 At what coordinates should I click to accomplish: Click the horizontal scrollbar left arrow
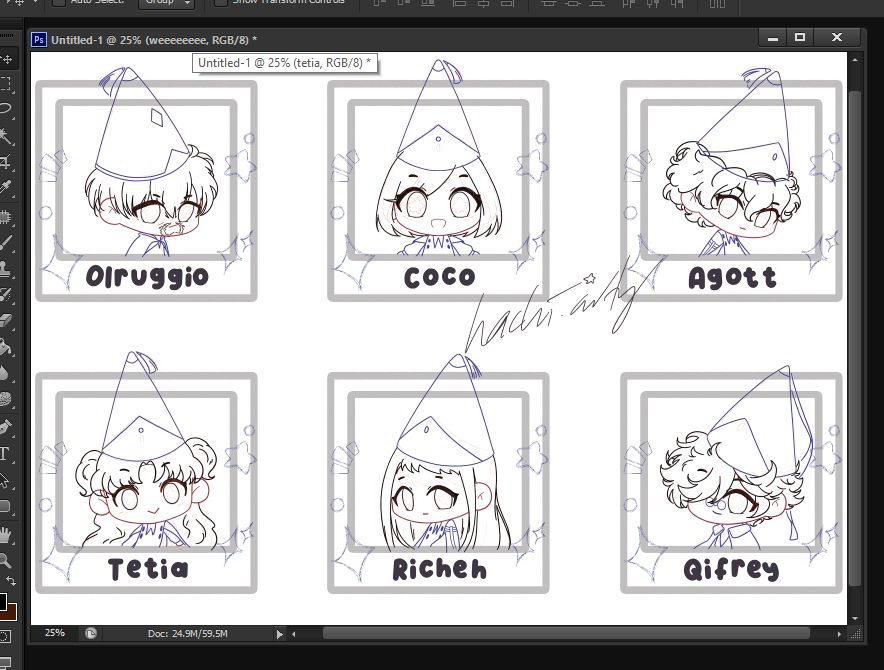(294, 634)
